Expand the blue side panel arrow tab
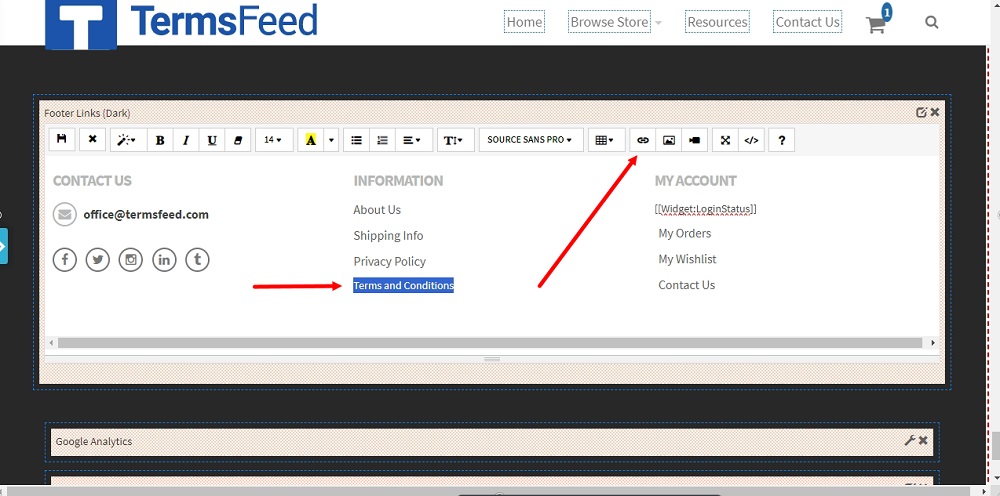1000x496 pixels. (x=3, y=246)
